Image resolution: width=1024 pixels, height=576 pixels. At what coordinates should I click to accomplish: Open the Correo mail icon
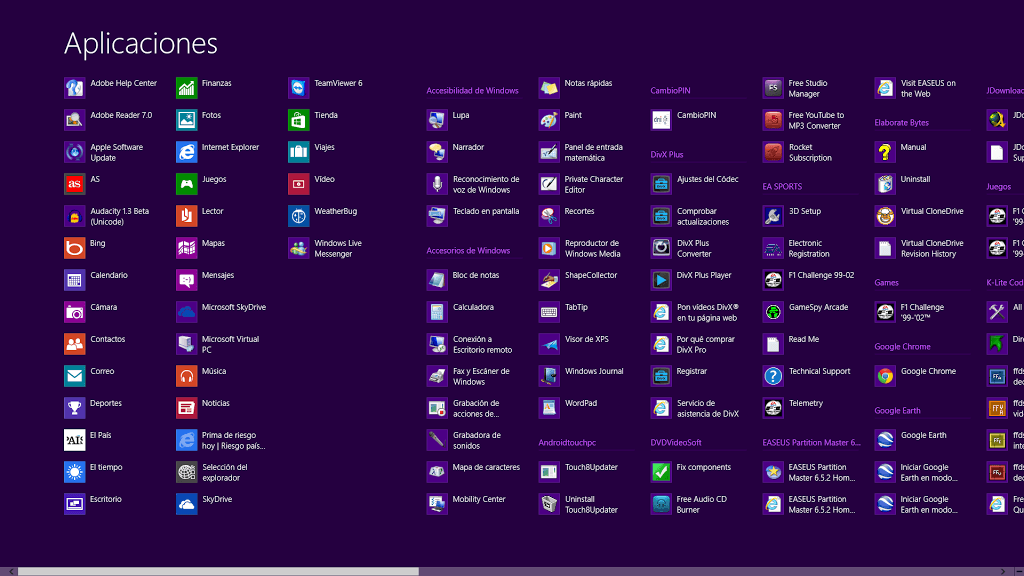tap(74, 376)
